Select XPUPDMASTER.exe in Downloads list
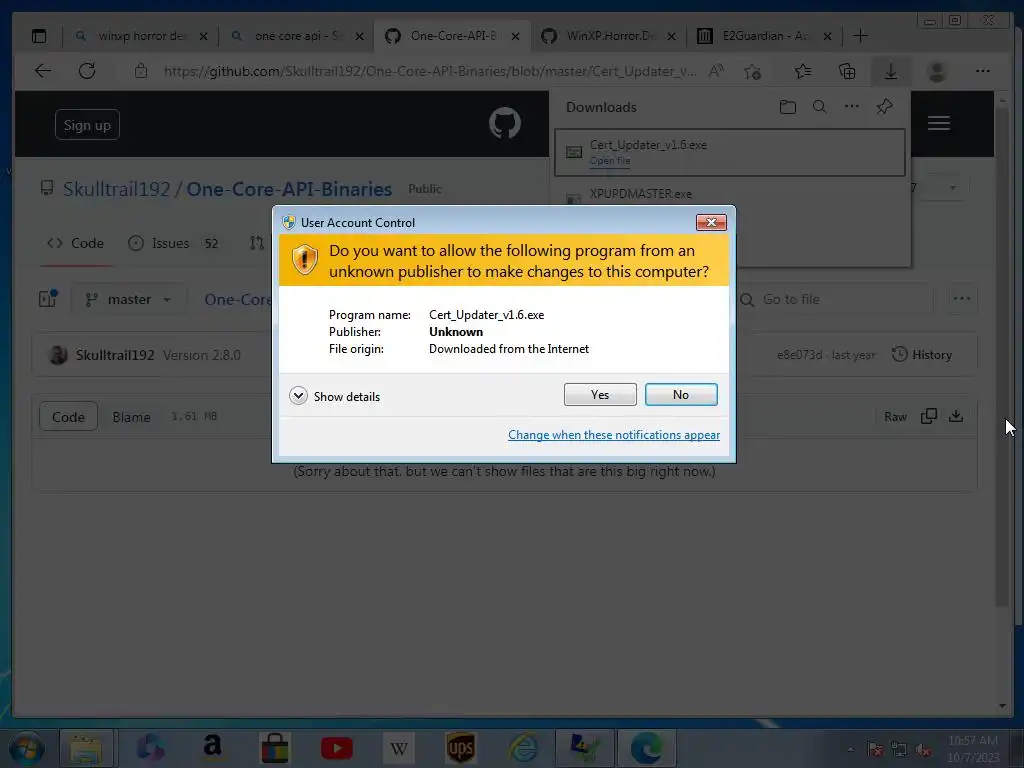The height and width of the screenshot is (768, 1024). pos(641,194)
